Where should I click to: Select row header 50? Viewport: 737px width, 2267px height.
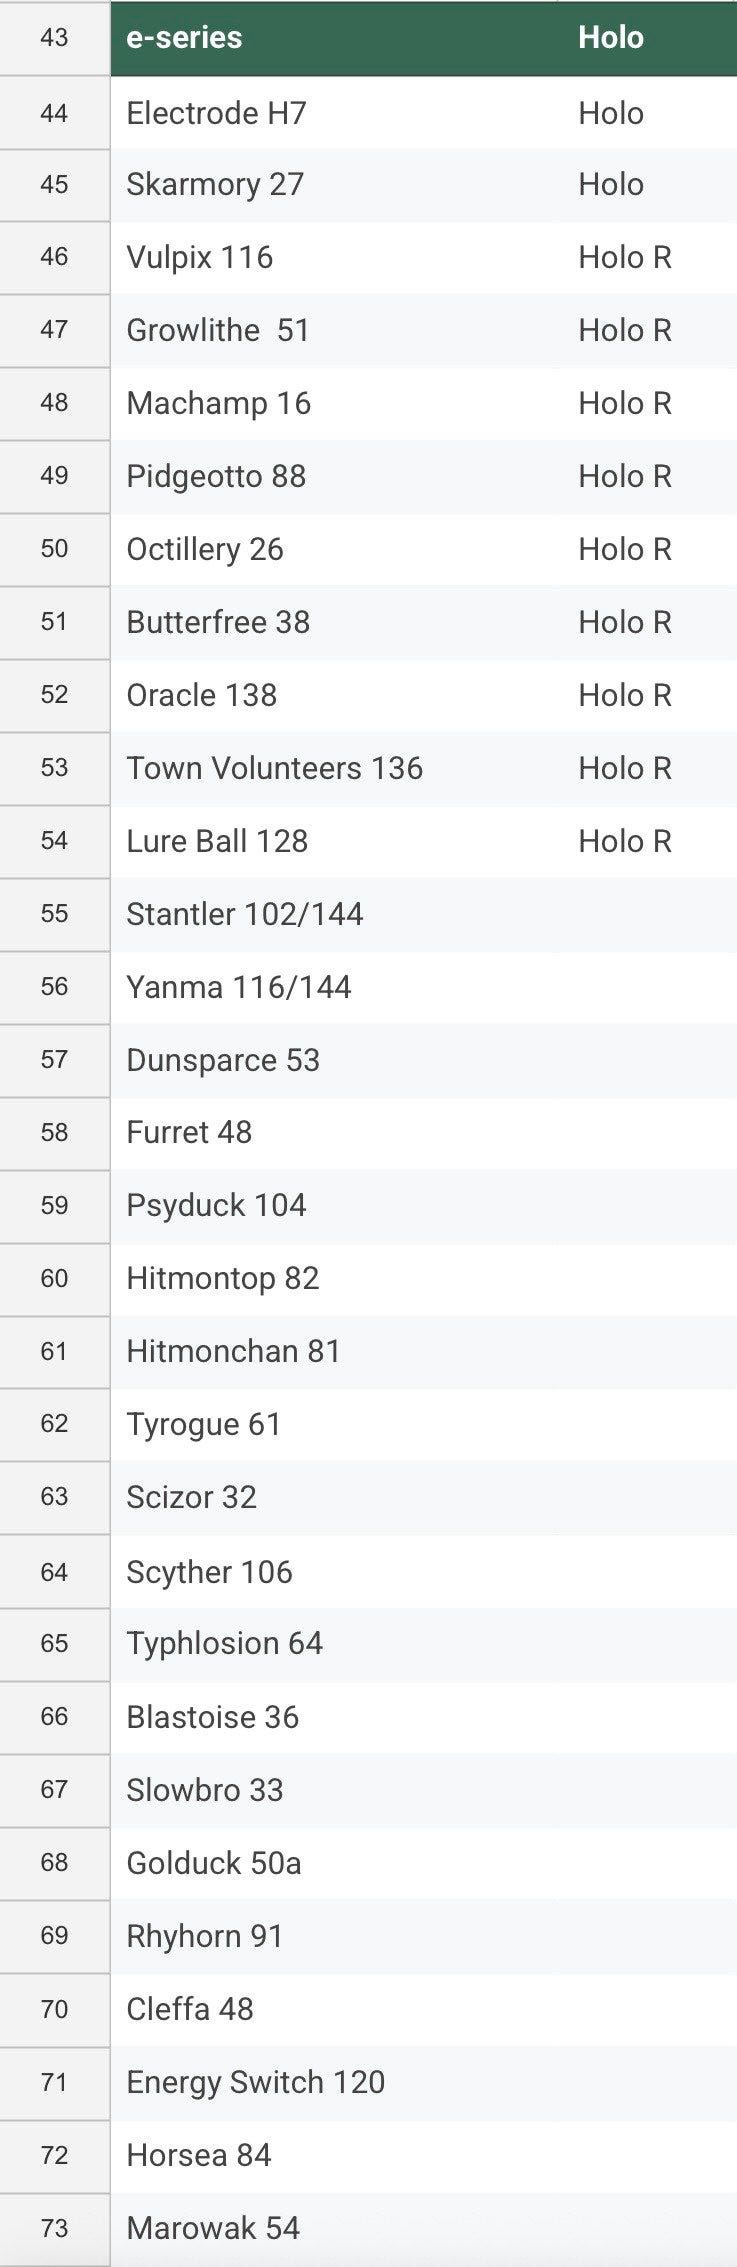pos(54,550)
